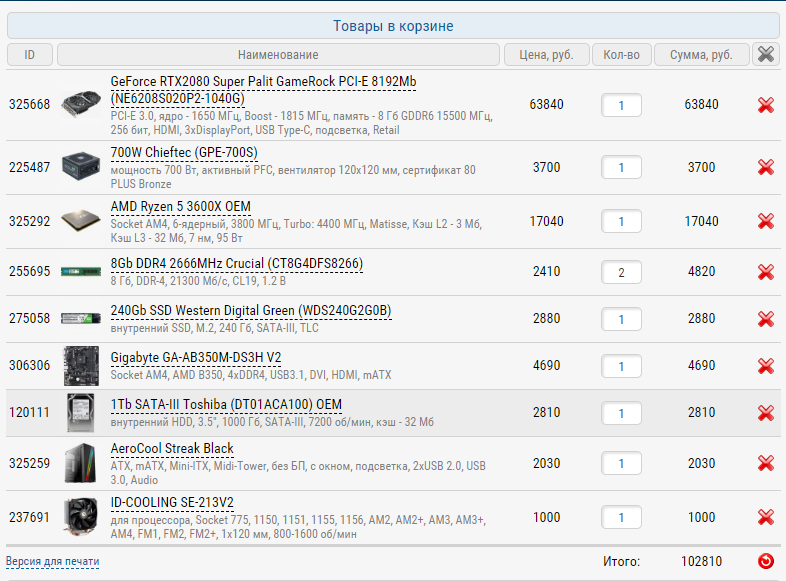This screenshot has height=581, width=786.
Task: Delete 8Gb DDR4 Crucial memory row
Action: coord(765,272)
